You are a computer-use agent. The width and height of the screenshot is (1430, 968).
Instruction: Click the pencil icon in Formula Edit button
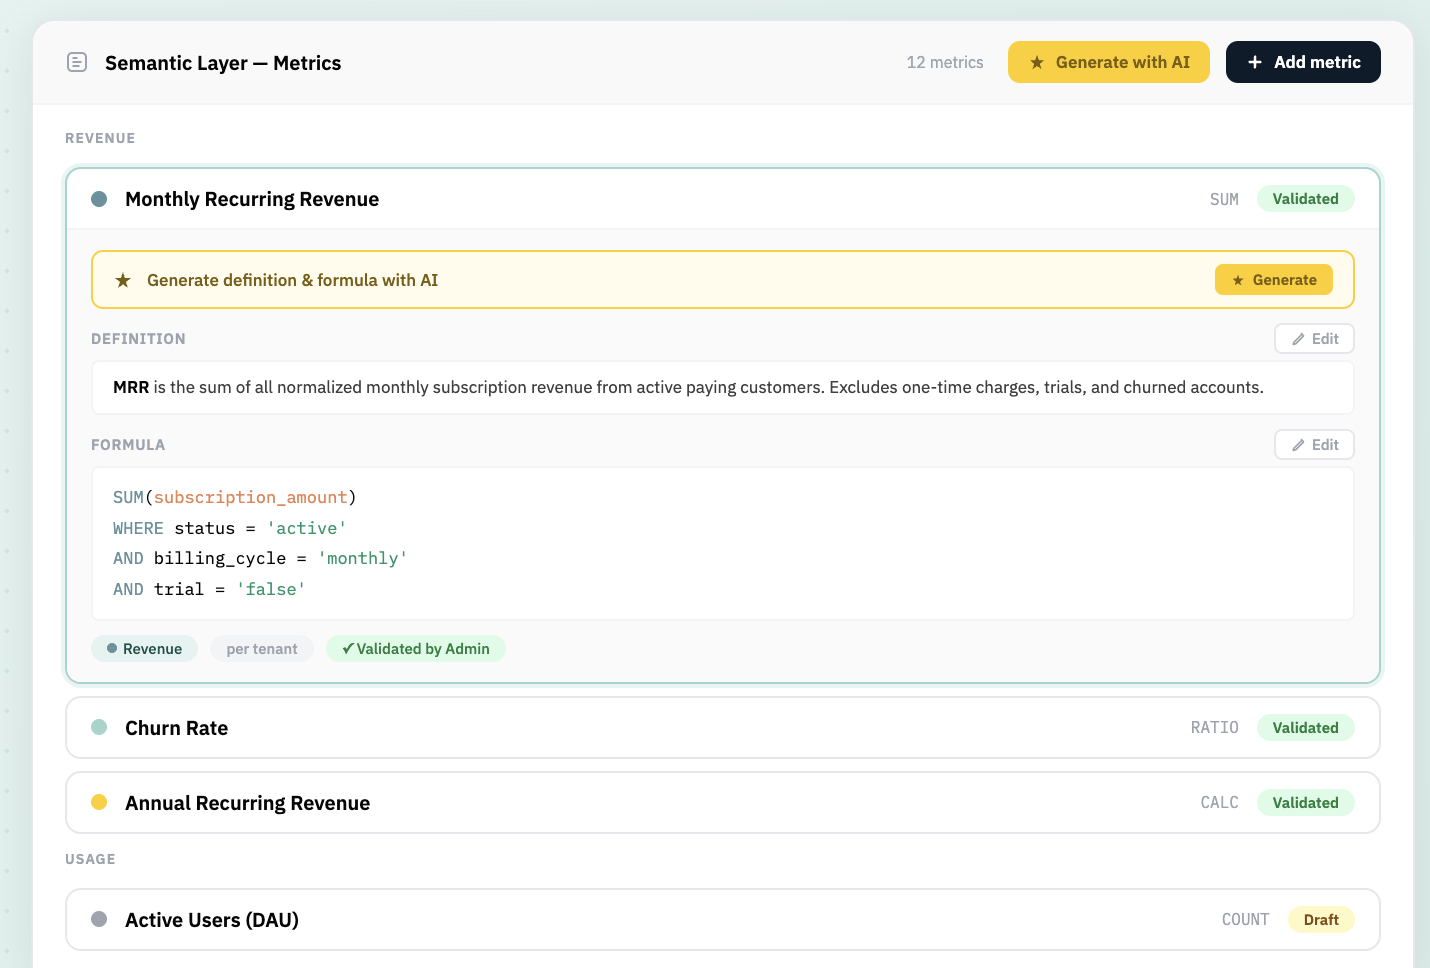(1298, 445)
